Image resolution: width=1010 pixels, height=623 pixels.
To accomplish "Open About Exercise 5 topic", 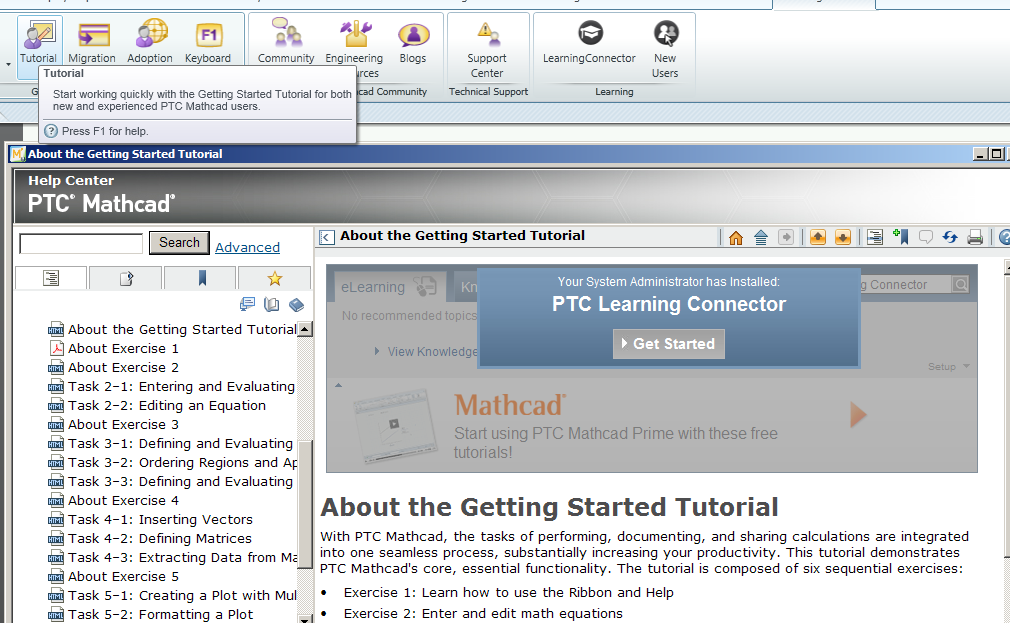I will pos(124,577).
